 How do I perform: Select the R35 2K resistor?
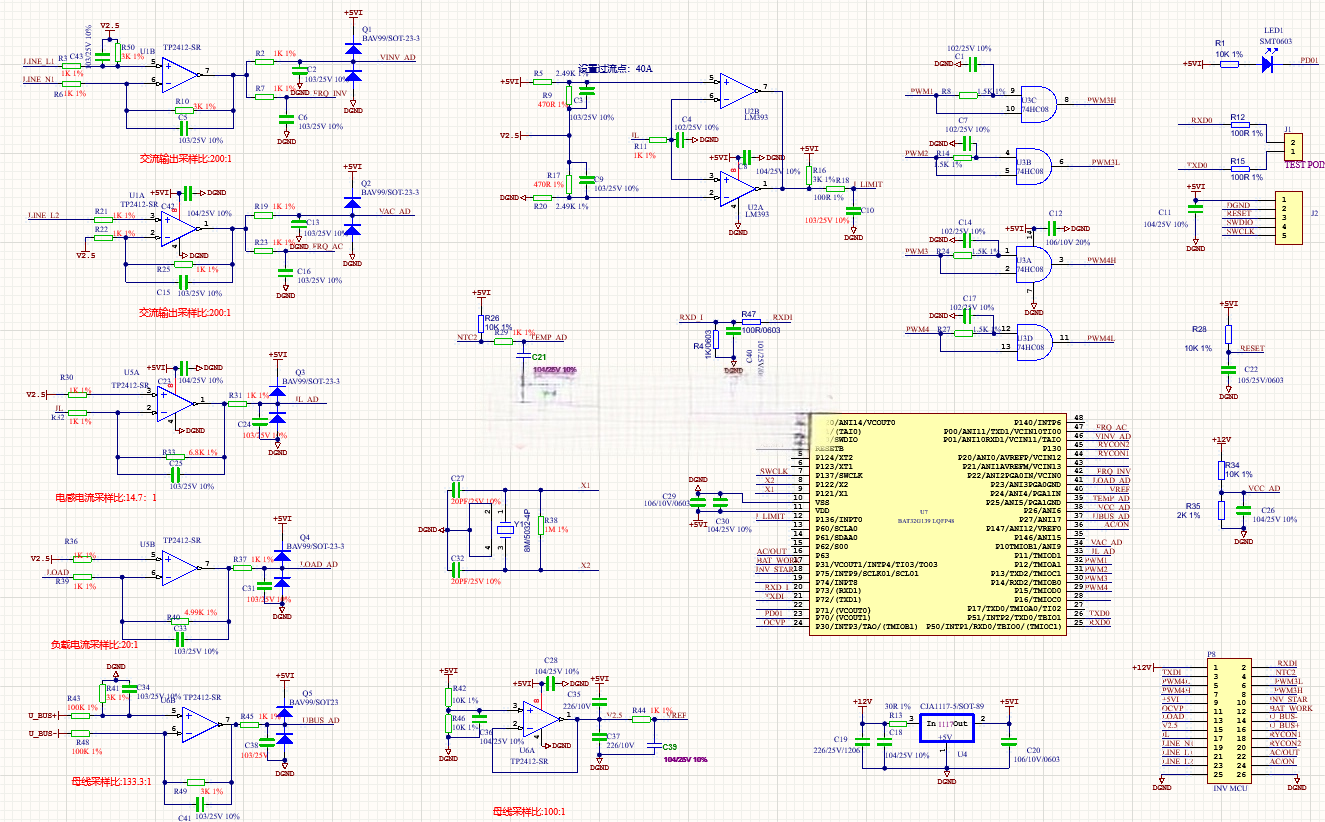tap(1221, 511)
